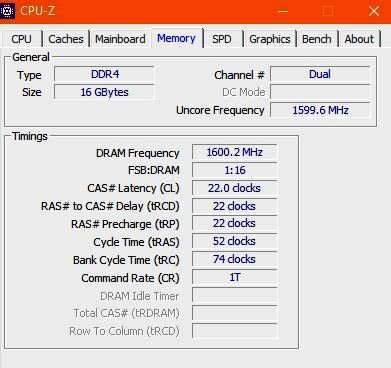Close the CPU-Z window
The image size is (391, 368).
click(x=374, y=11)
